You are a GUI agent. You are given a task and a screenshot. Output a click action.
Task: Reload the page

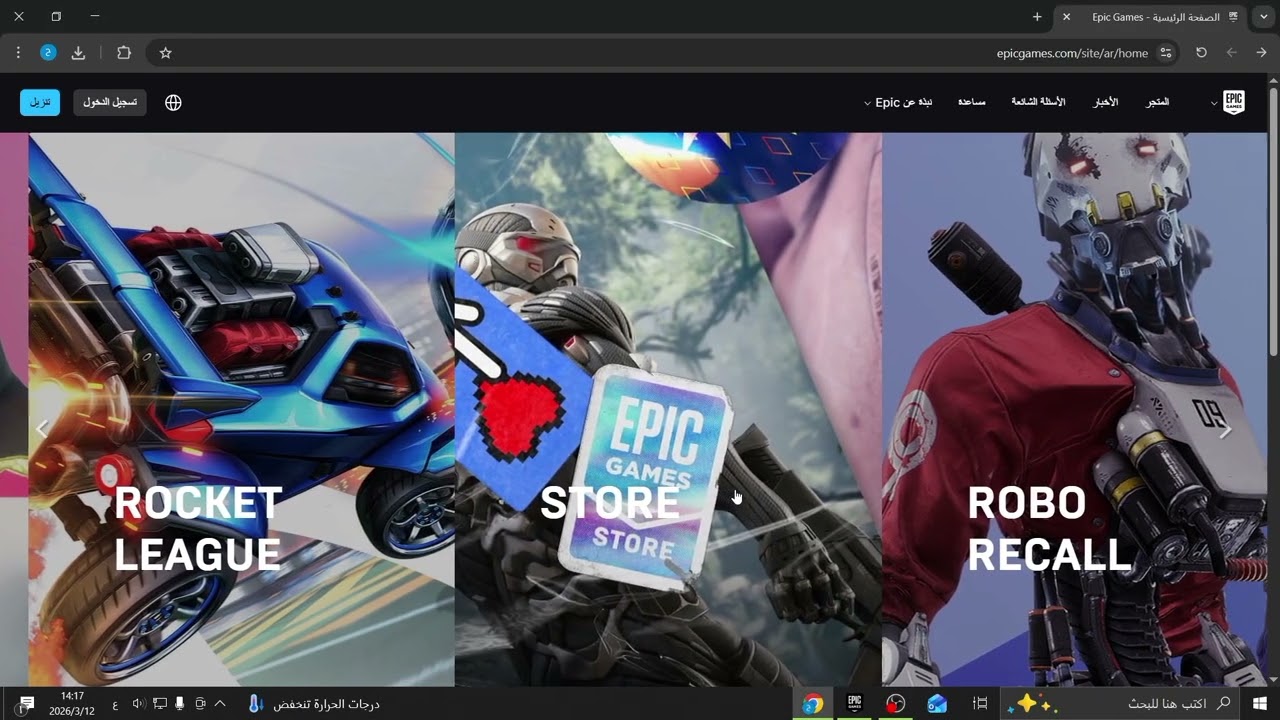[x=1201, y=53]
